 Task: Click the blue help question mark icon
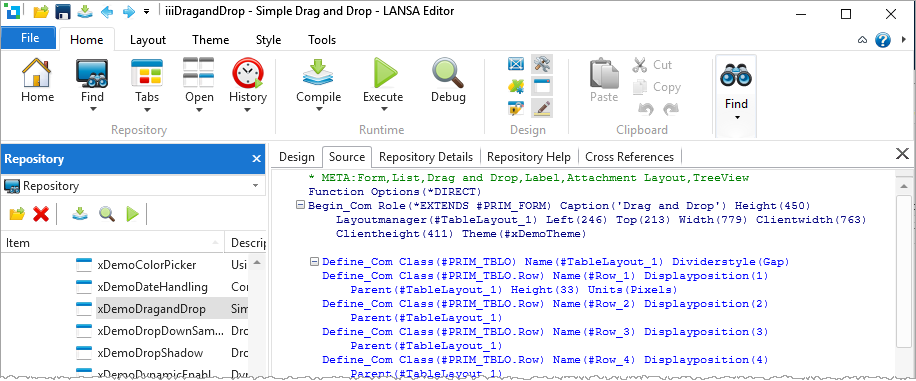pyautogui.click(x=883, y=40)
